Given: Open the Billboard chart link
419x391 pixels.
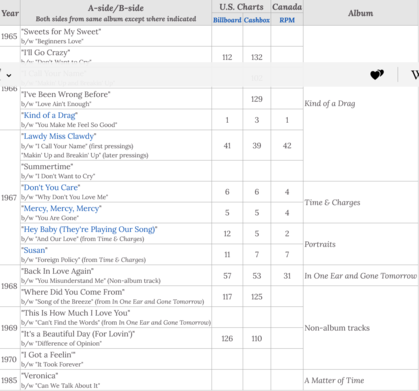Looking at the screenshot, I should pyautogui.click(x=227, y=20).
